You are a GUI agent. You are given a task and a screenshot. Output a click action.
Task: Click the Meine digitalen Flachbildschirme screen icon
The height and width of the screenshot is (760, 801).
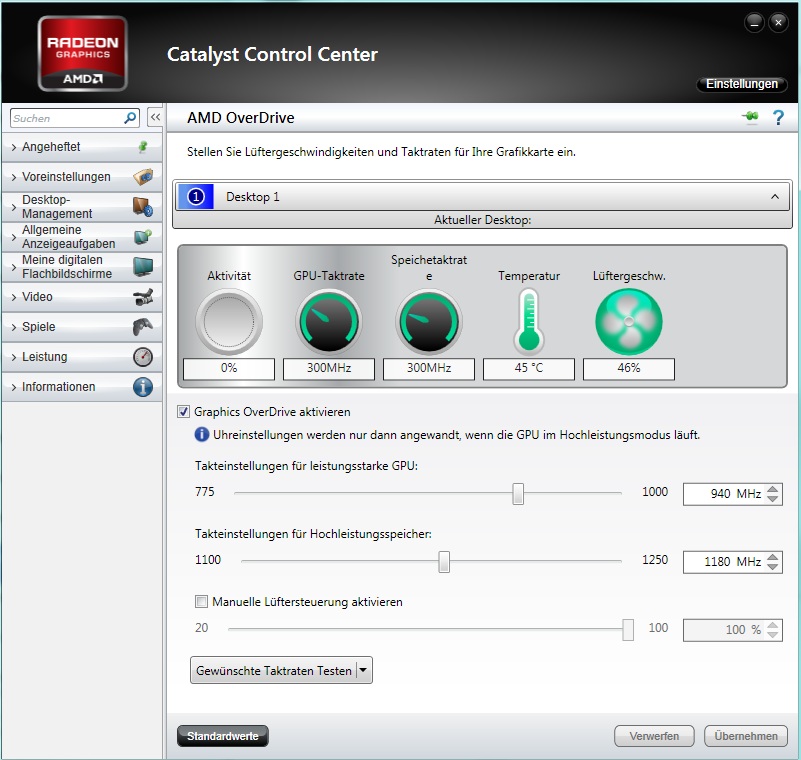pyautogui.click(x=143, y=267)
